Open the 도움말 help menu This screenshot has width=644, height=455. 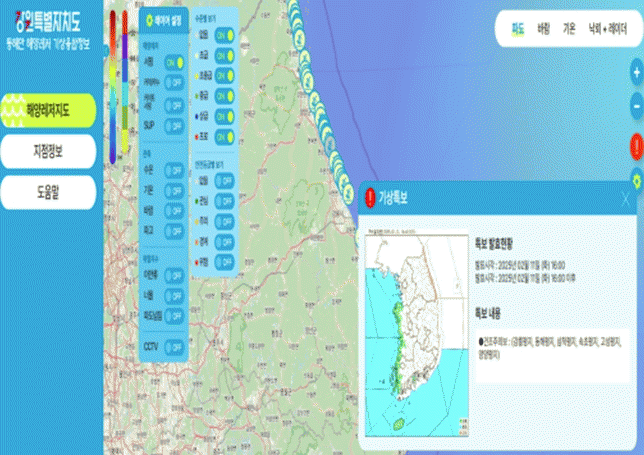click(48, 190)
